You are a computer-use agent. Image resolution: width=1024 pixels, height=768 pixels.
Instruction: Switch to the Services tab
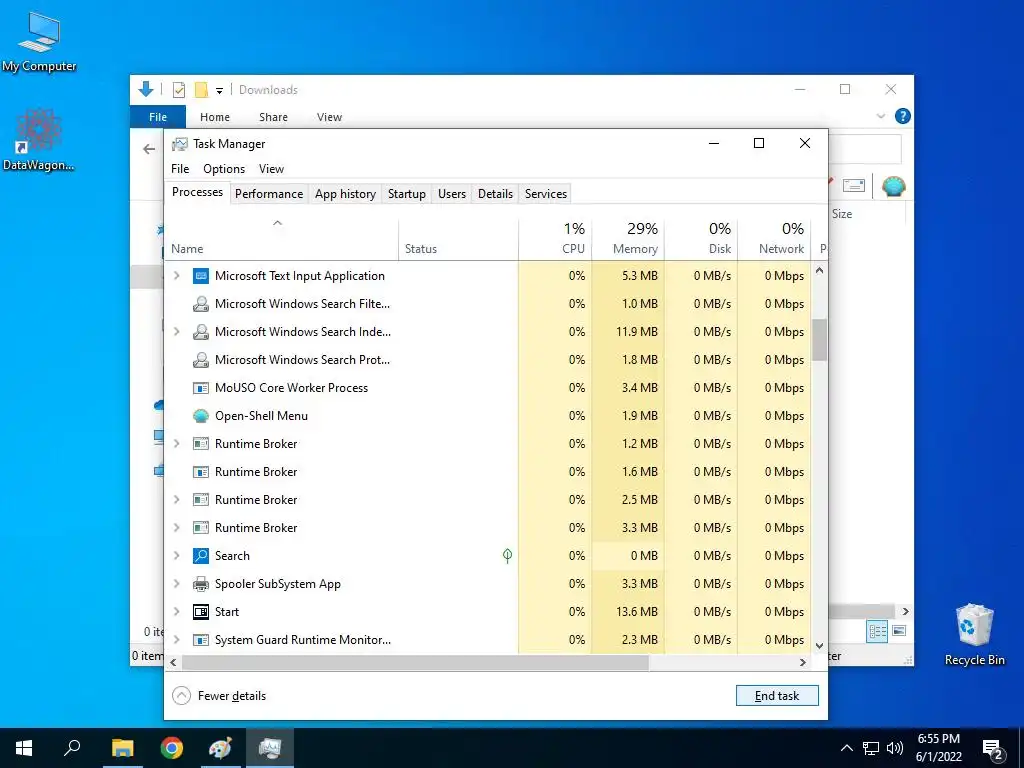coord(546,194)
